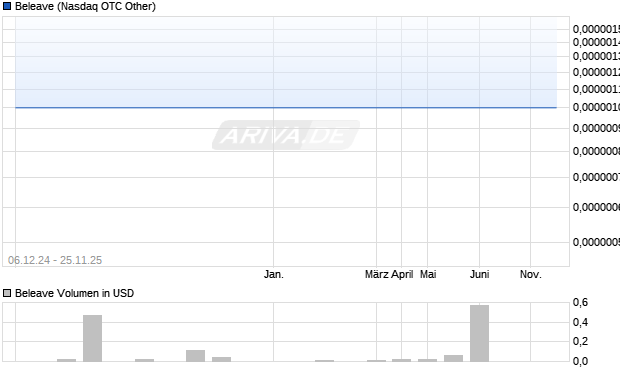Image resolution: width=620 pixels, height=371 pixels.
Task: Click the '0,0' volume axis value
Action: tap(580, 361)
